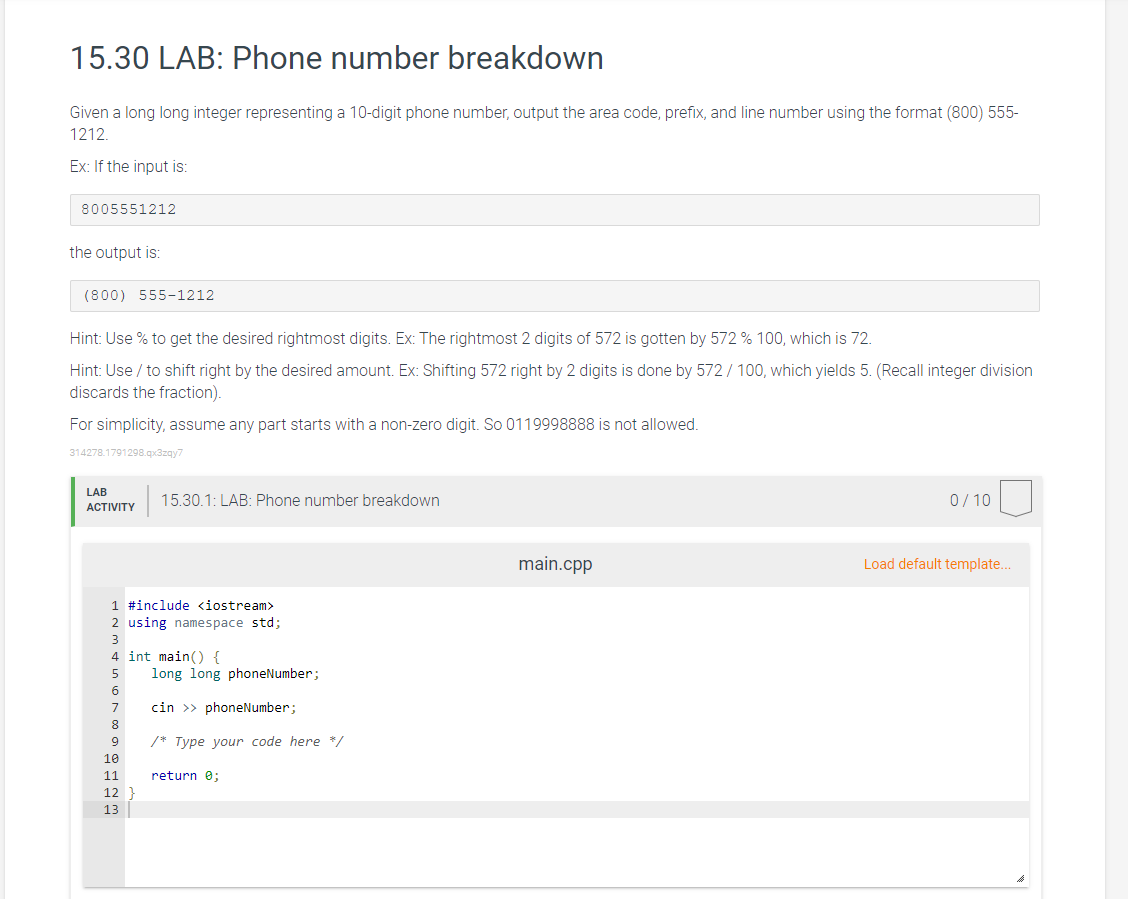Click line number 9 in the gutter
This screenshot has width=1128, height=899.
(114, 741)
